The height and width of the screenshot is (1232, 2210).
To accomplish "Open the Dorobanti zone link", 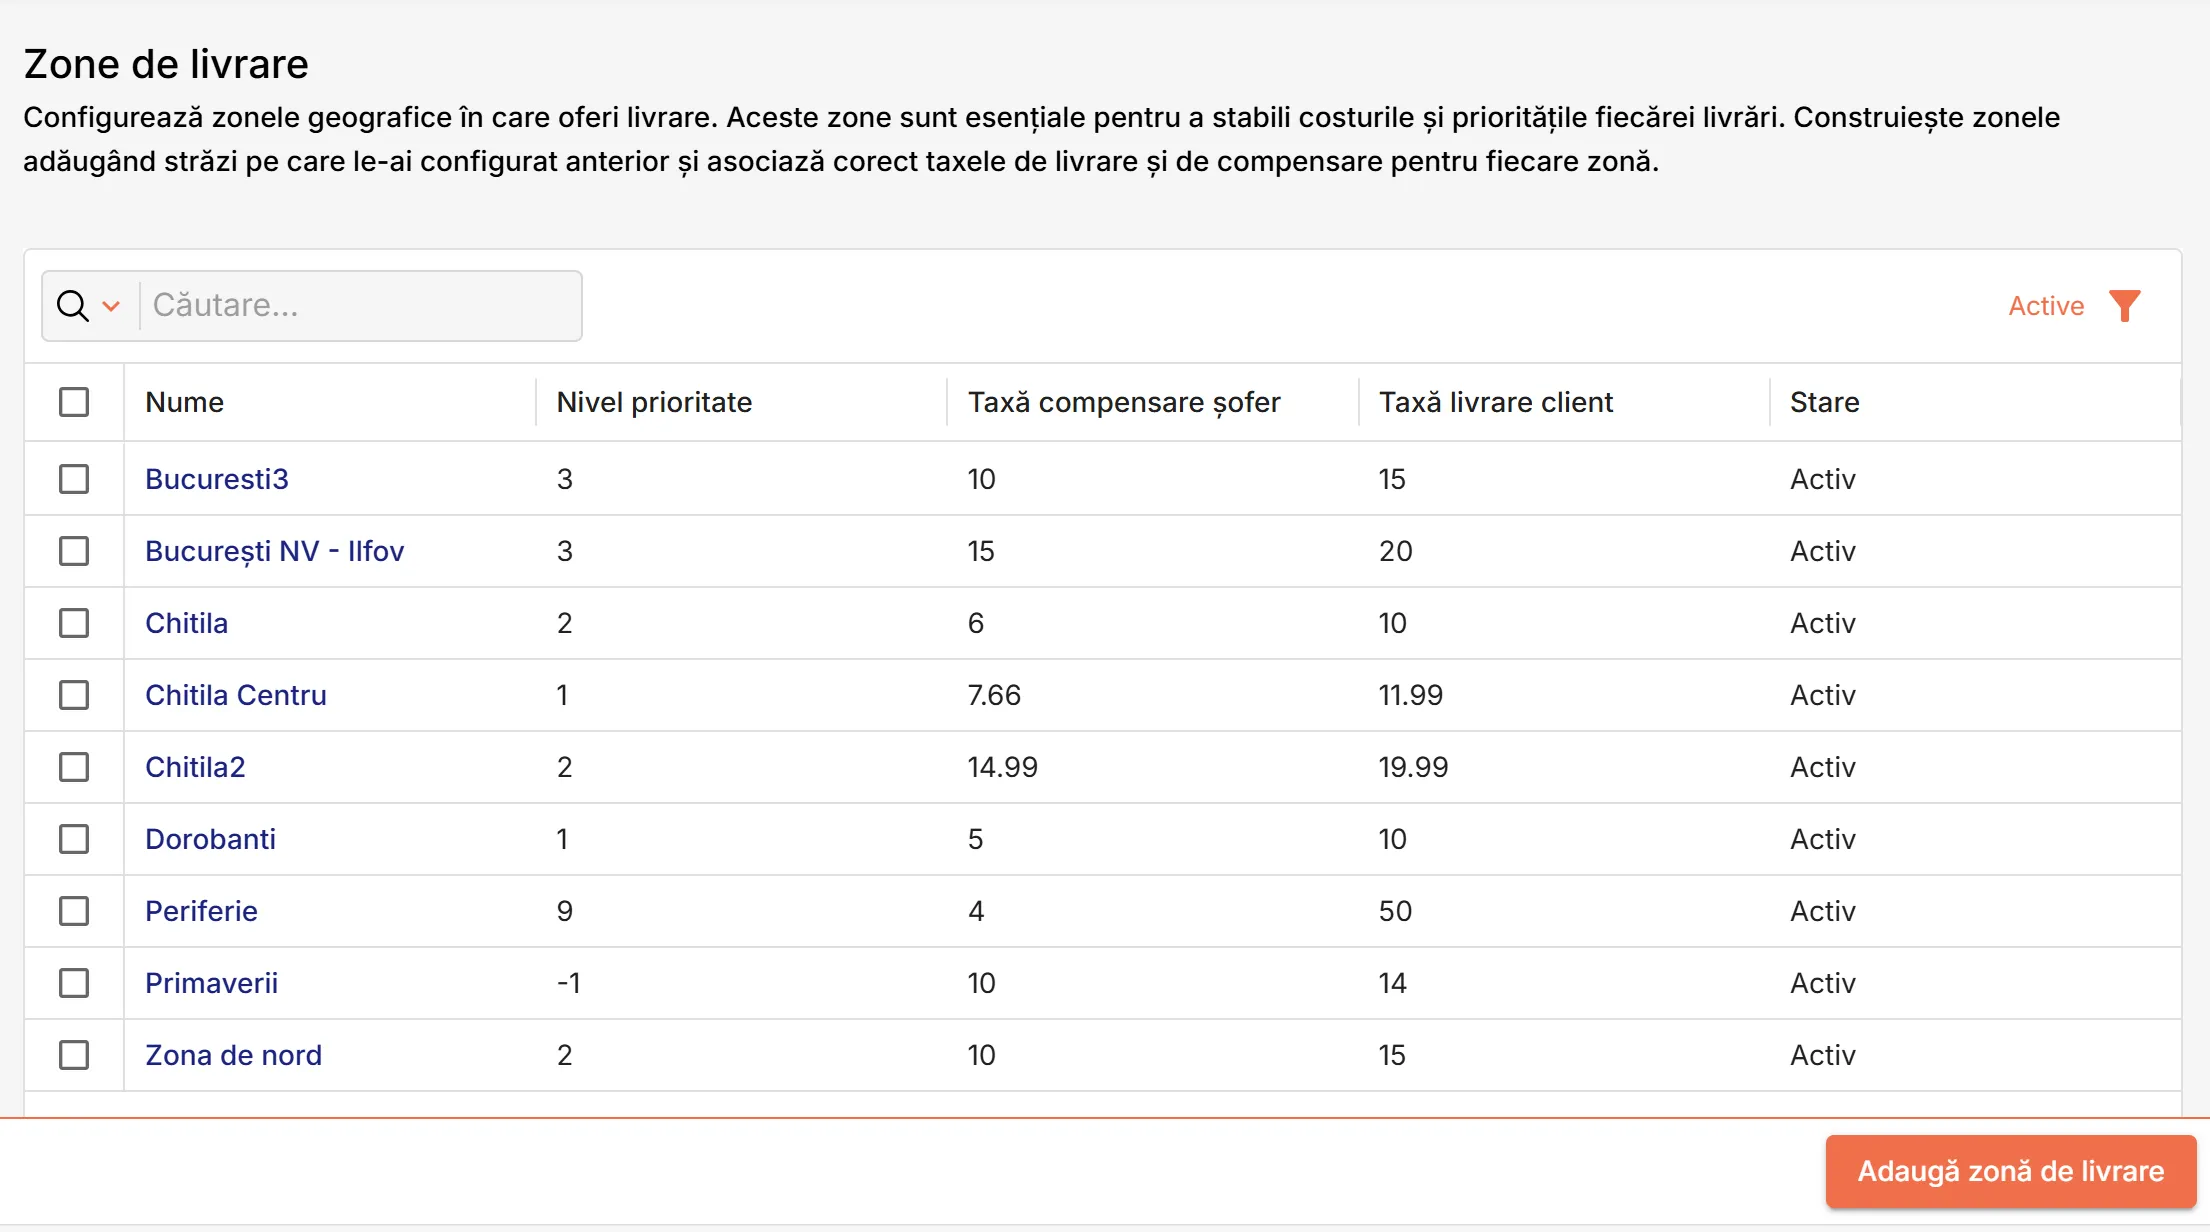I will [210, 839].
